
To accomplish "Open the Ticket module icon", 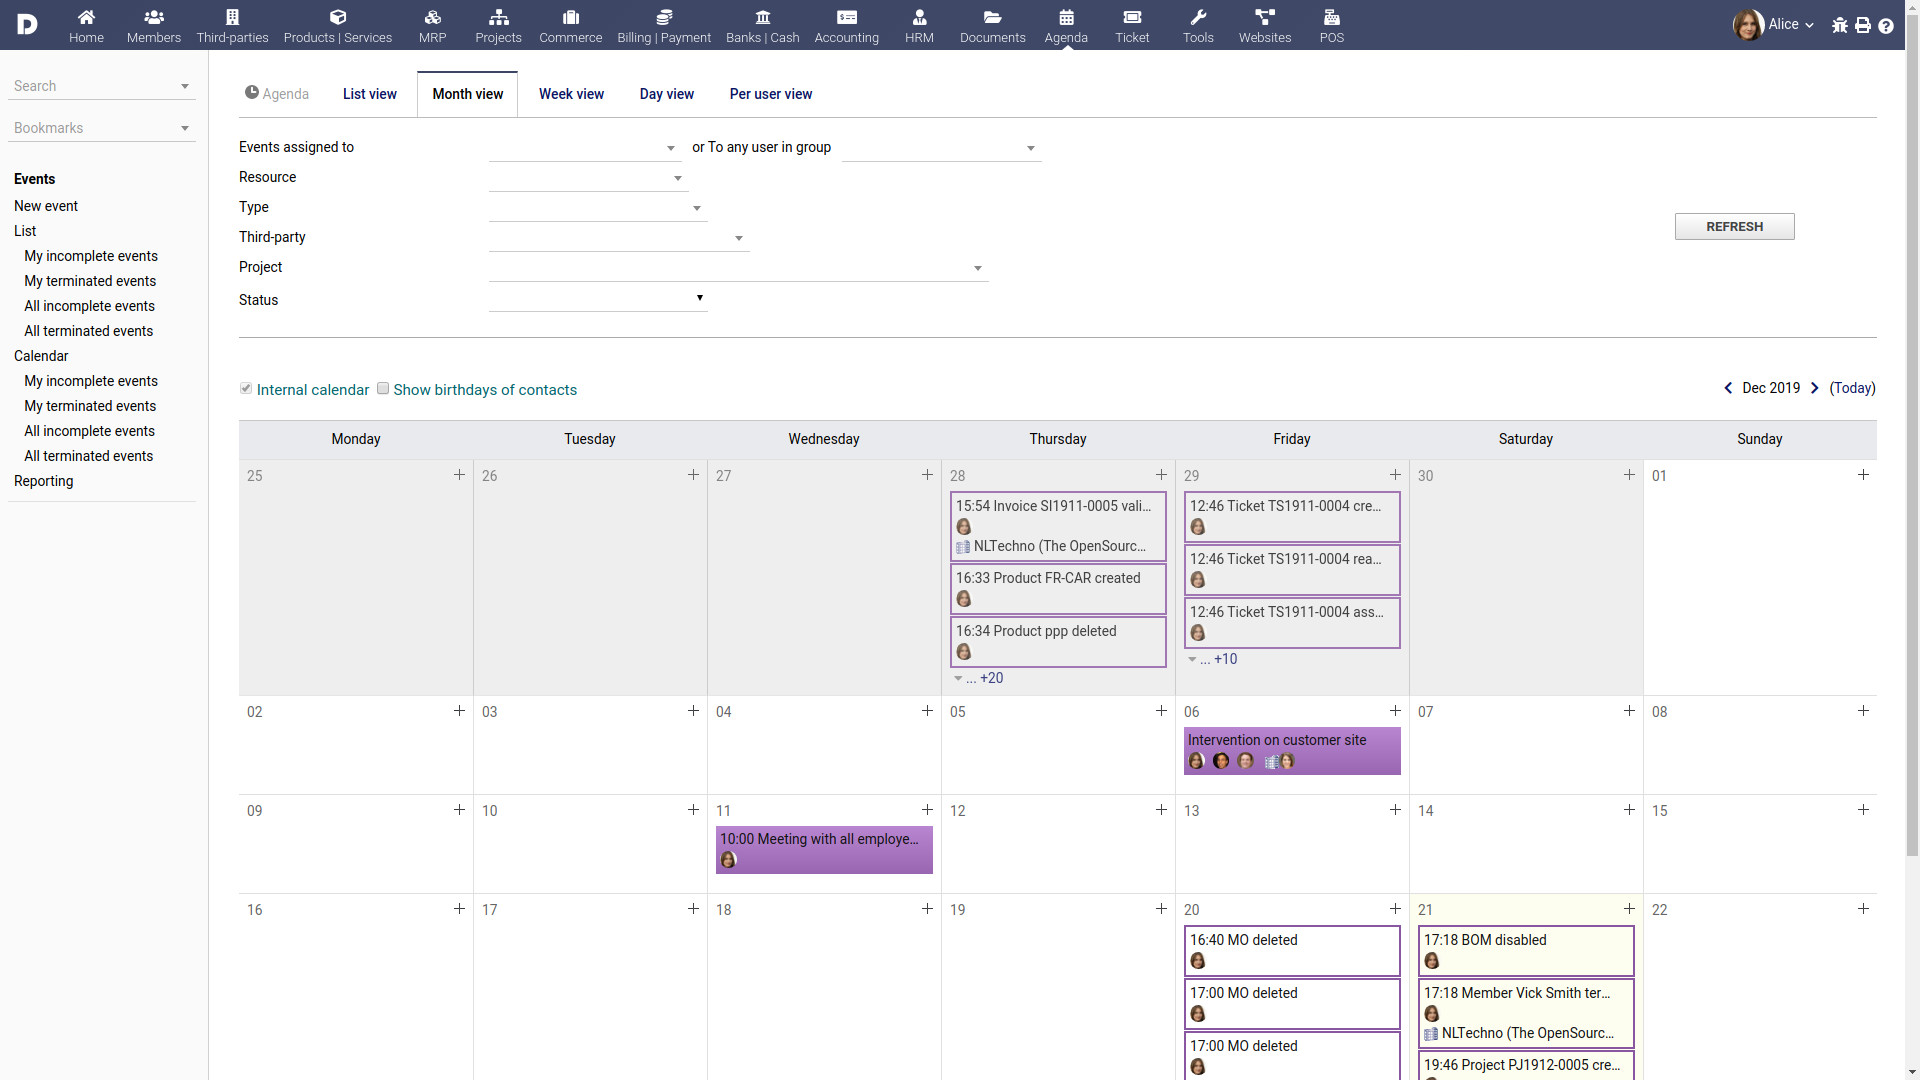I will 1131,17.
